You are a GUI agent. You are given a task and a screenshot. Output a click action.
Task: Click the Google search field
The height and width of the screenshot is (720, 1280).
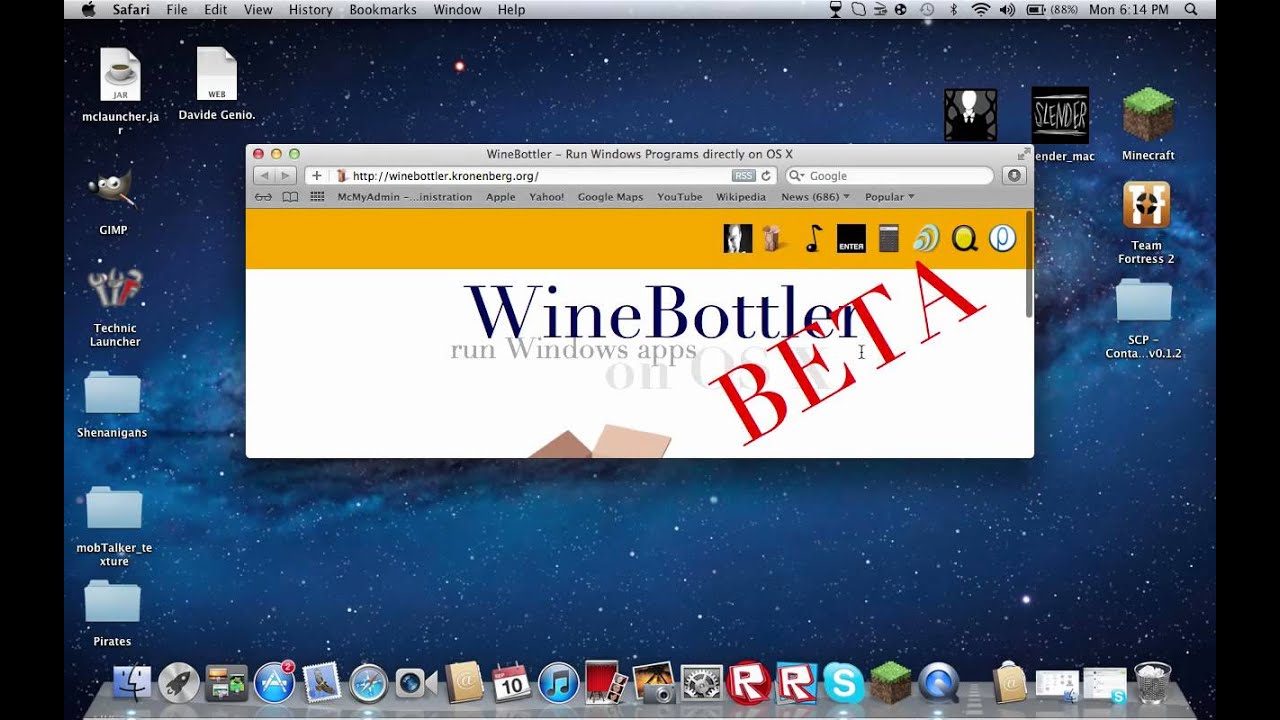click(890, 176)
